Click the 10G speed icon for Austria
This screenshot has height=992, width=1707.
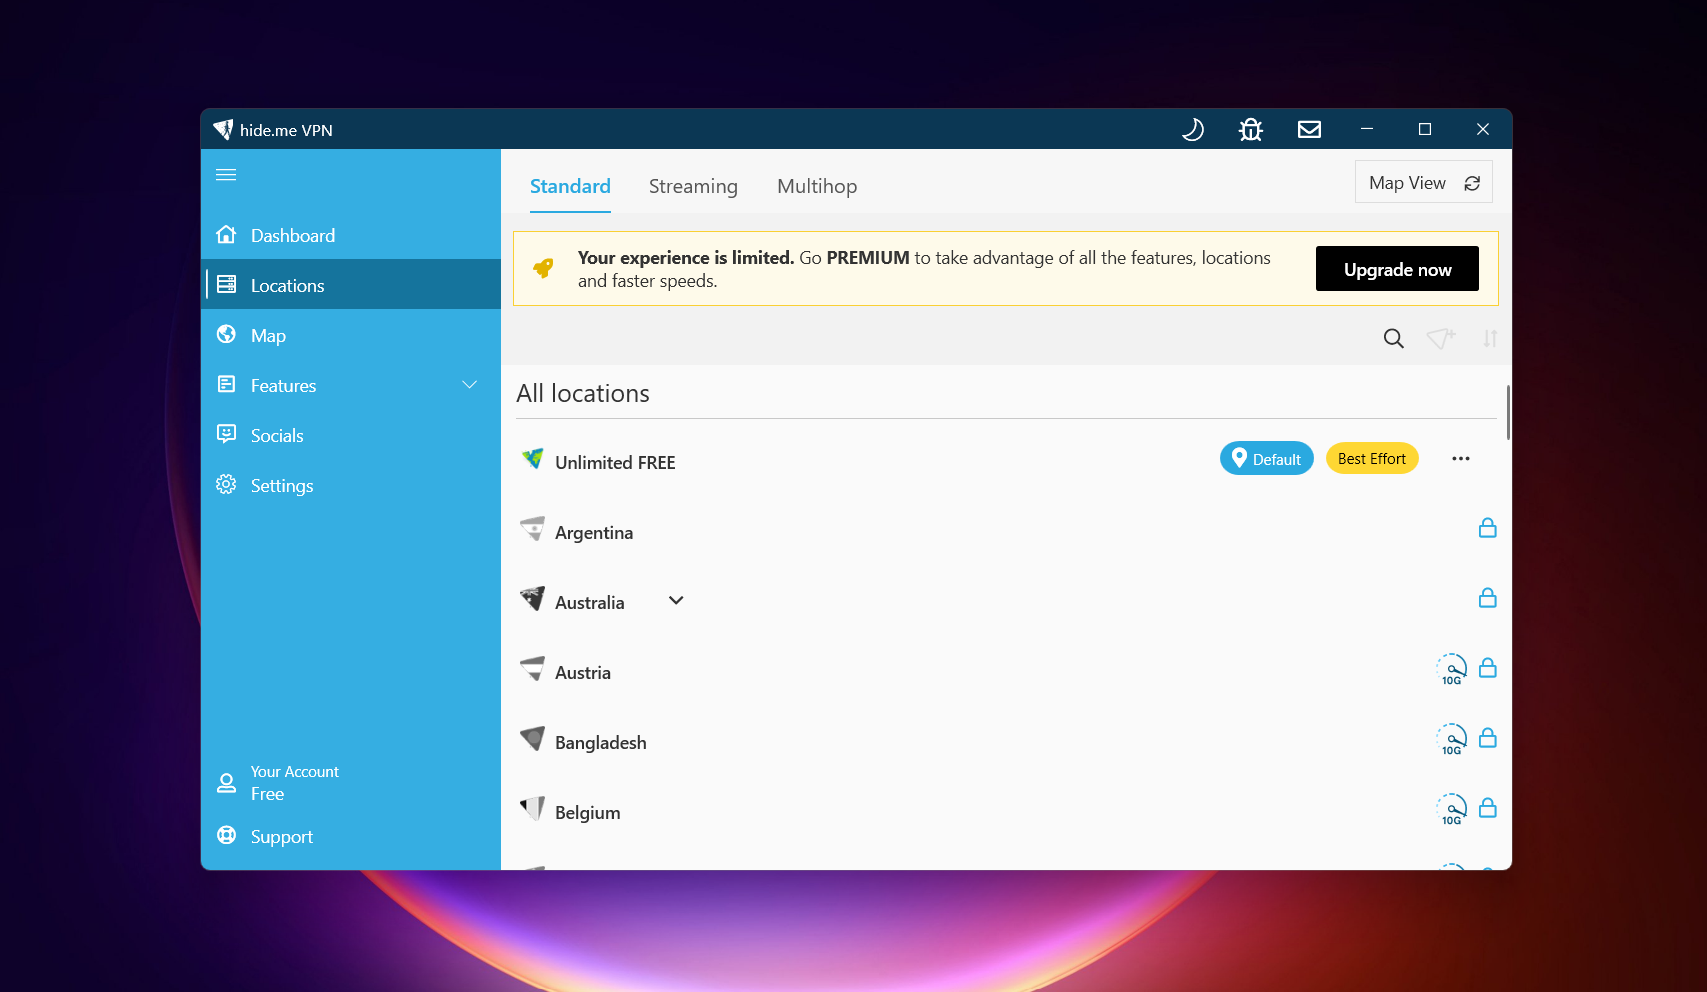(x=1452, y=669)
